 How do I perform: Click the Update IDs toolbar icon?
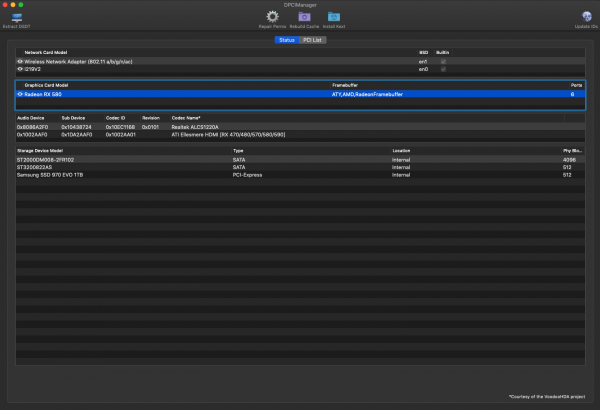coord(585,16)
